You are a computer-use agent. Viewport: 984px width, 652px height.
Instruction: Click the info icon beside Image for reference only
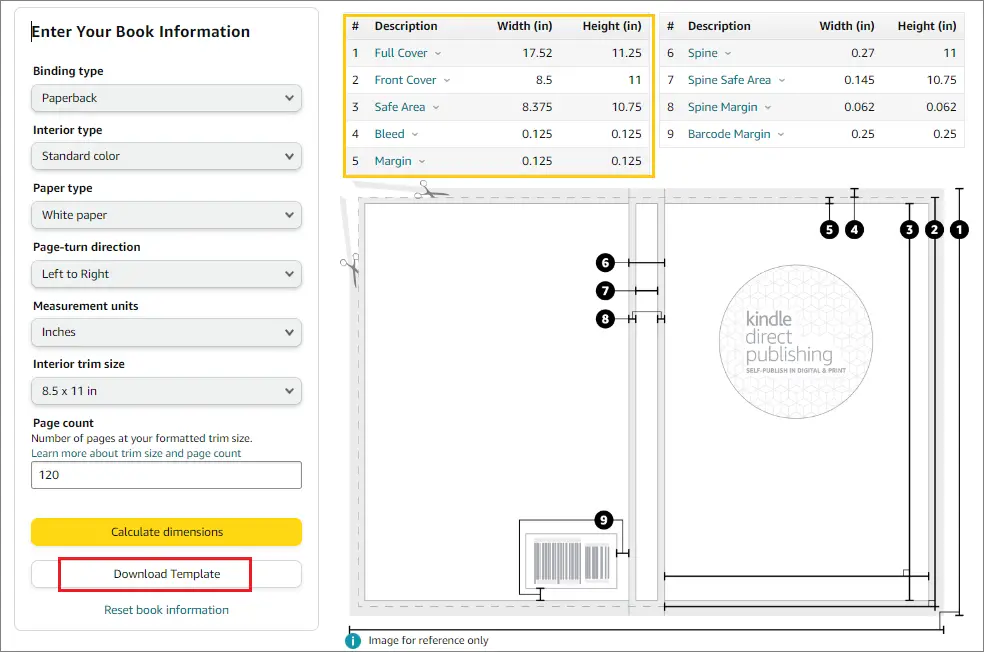coord(353,641)
